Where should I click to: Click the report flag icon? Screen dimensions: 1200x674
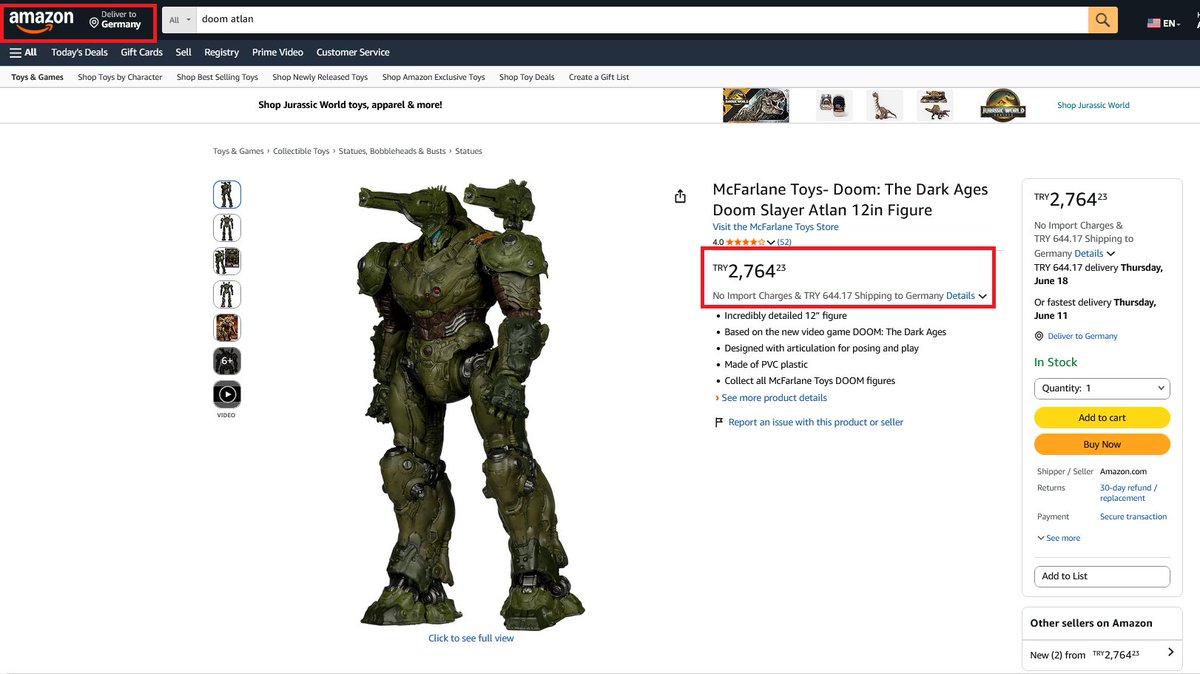(718, 423)
